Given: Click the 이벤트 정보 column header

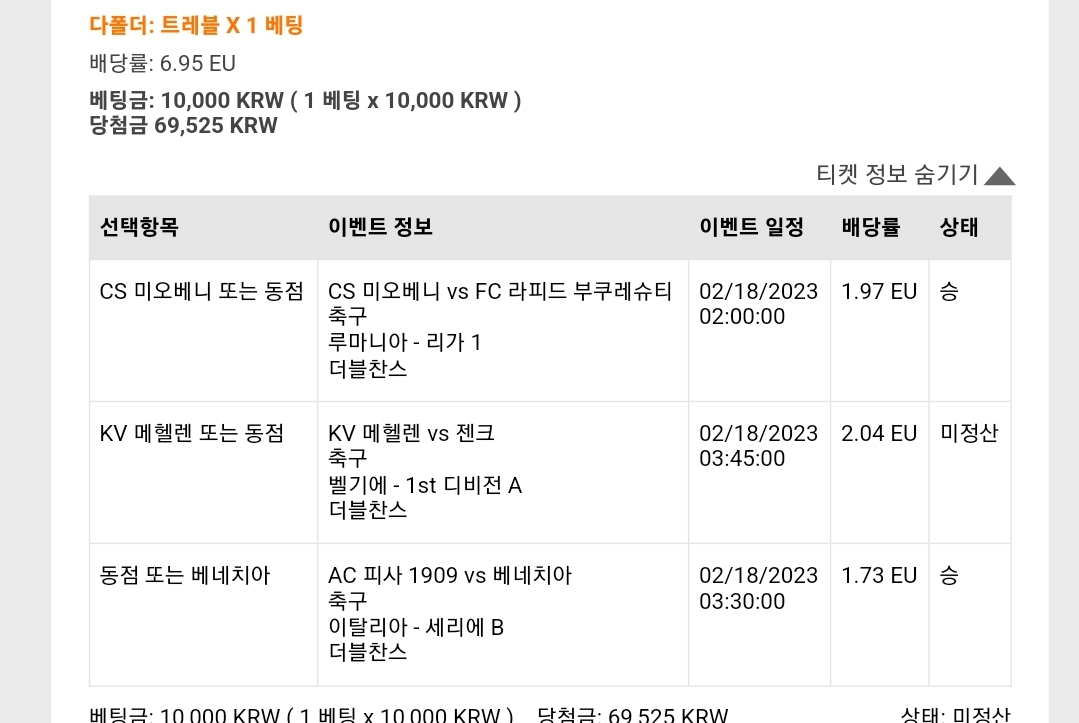Looking at the screenshot, I should click(380, 227).
